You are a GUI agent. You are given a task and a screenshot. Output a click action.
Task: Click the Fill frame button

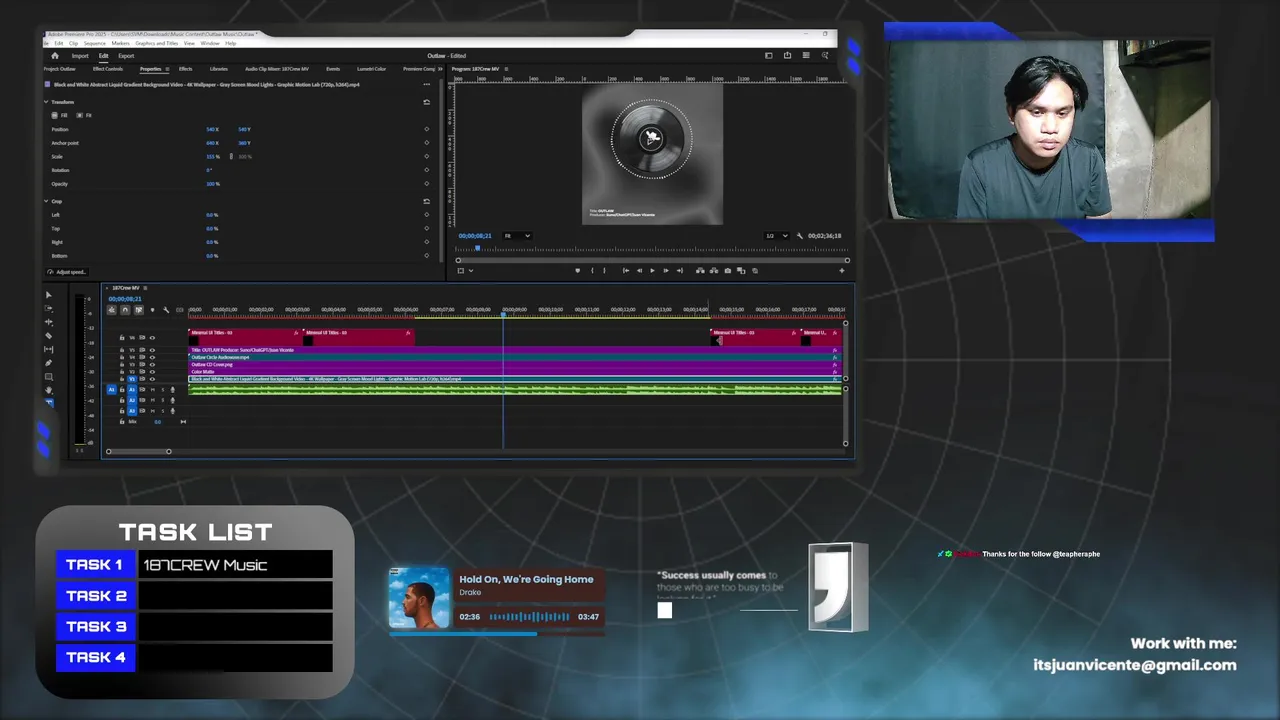(x=60, y=115)
